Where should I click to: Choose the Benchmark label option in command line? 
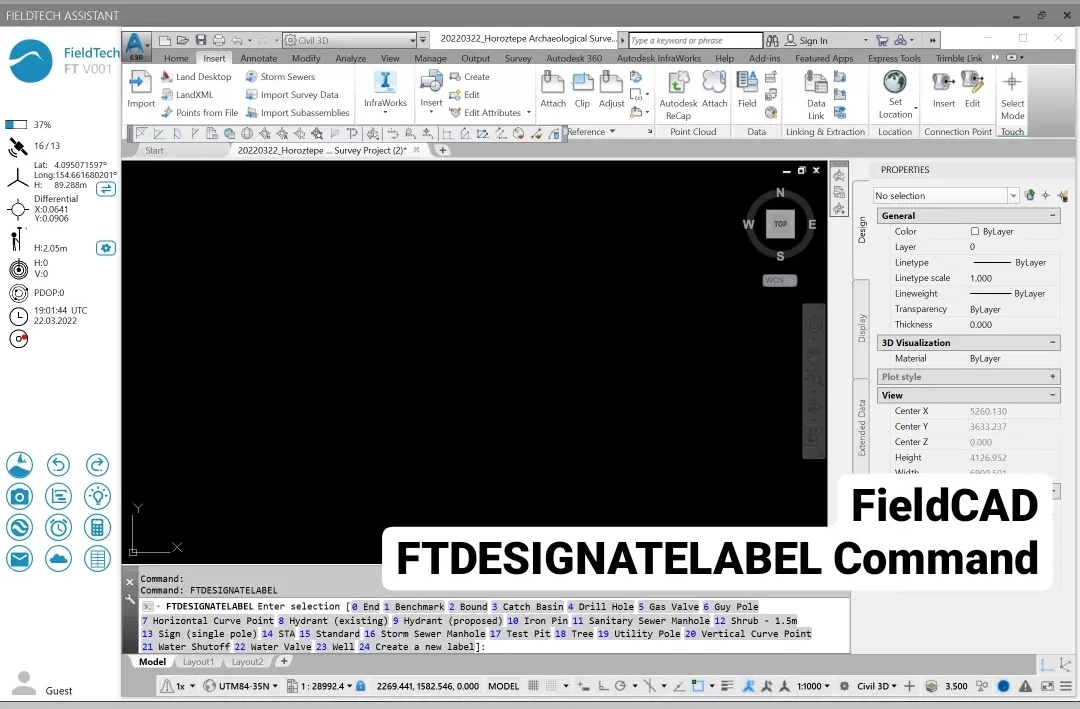[413, 606]
